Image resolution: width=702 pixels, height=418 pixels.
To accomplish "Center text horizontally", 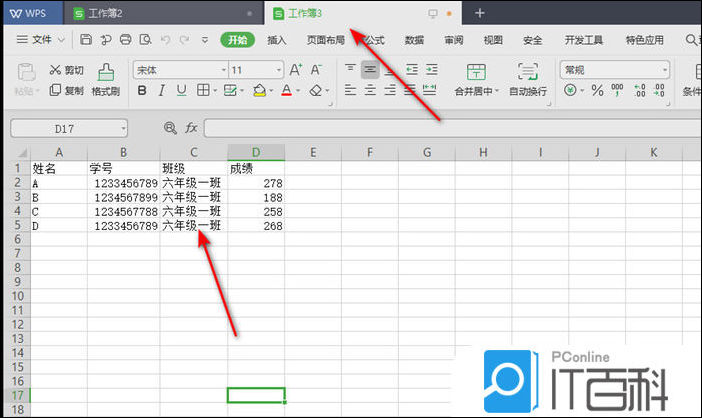I will click(x=370, y=90).
